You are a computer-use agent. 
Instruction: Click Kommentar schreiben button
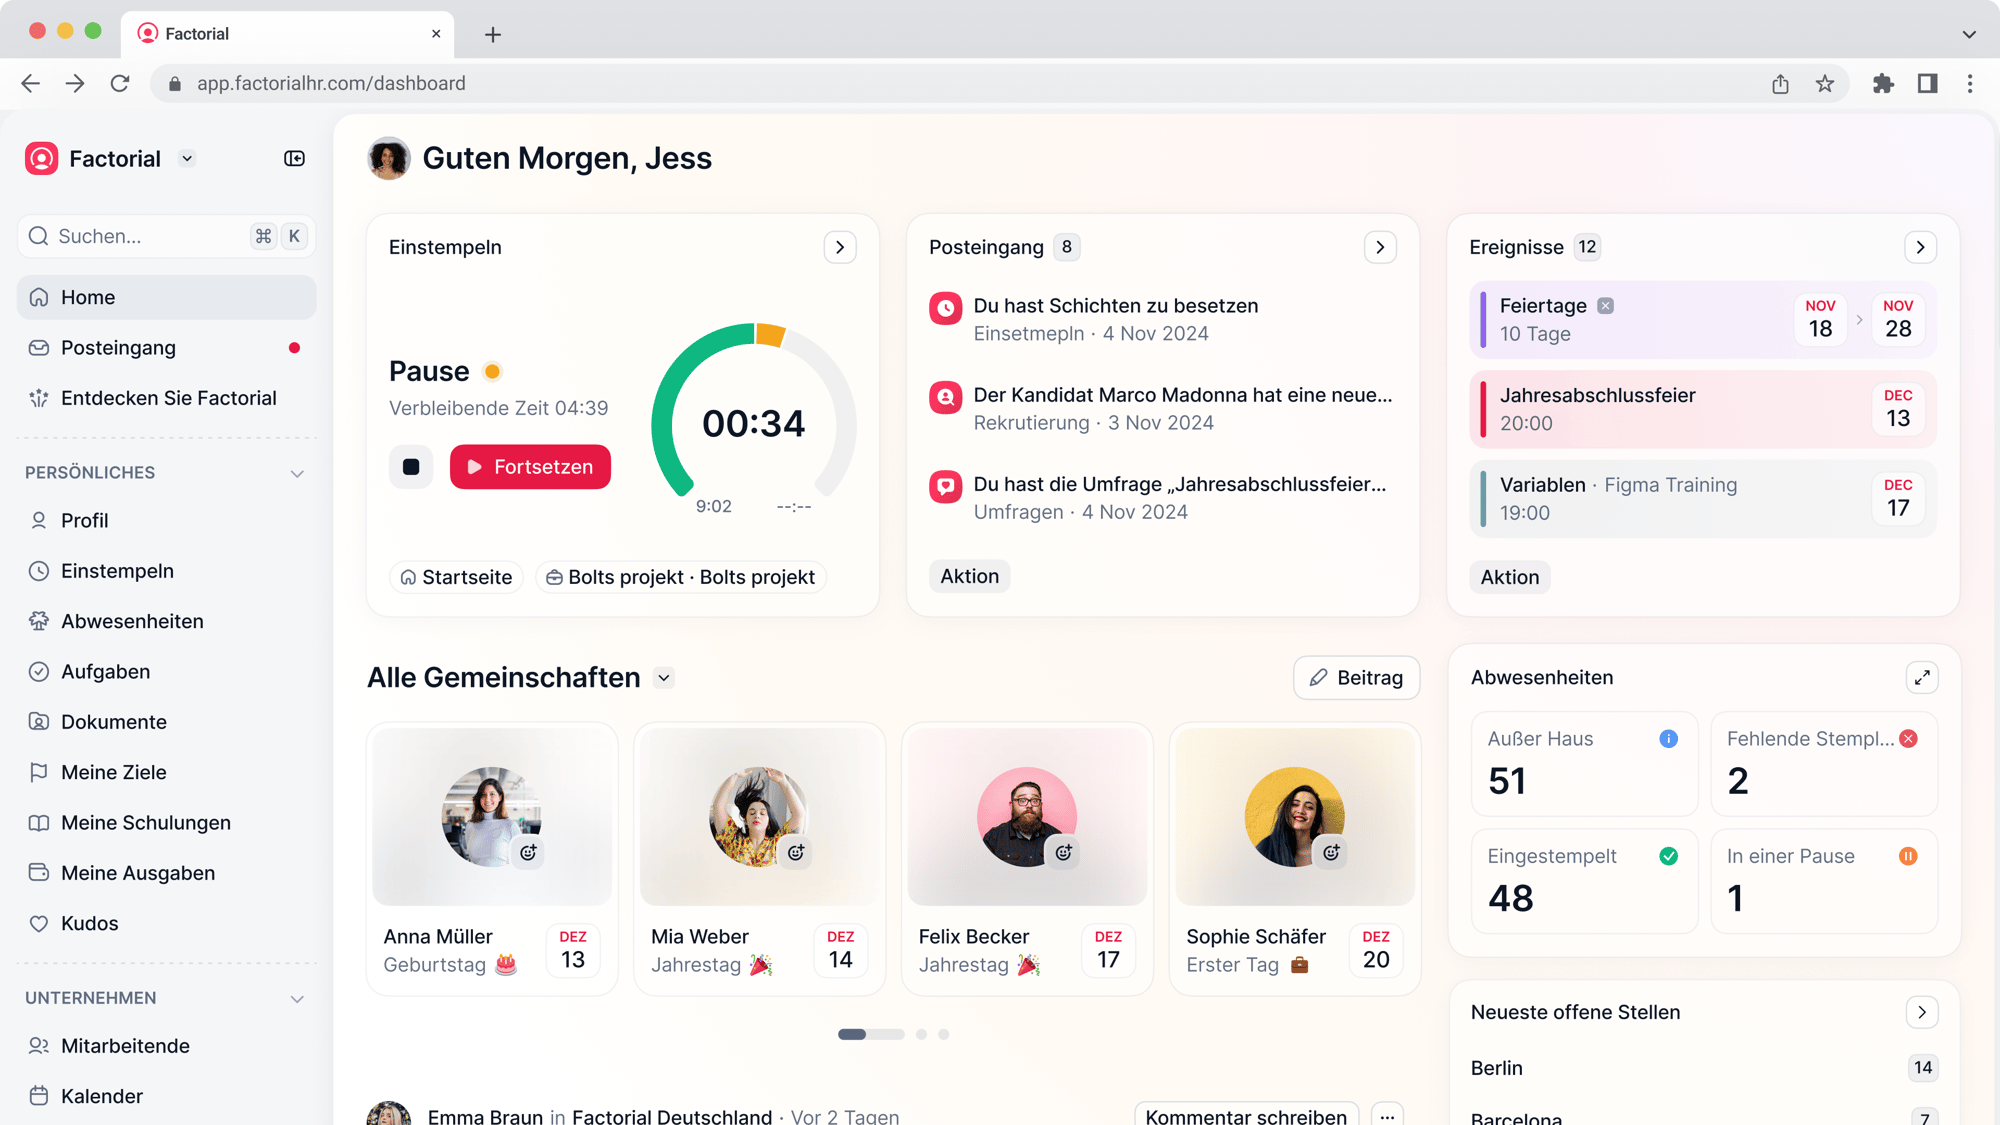(x=1246, y=1115)
